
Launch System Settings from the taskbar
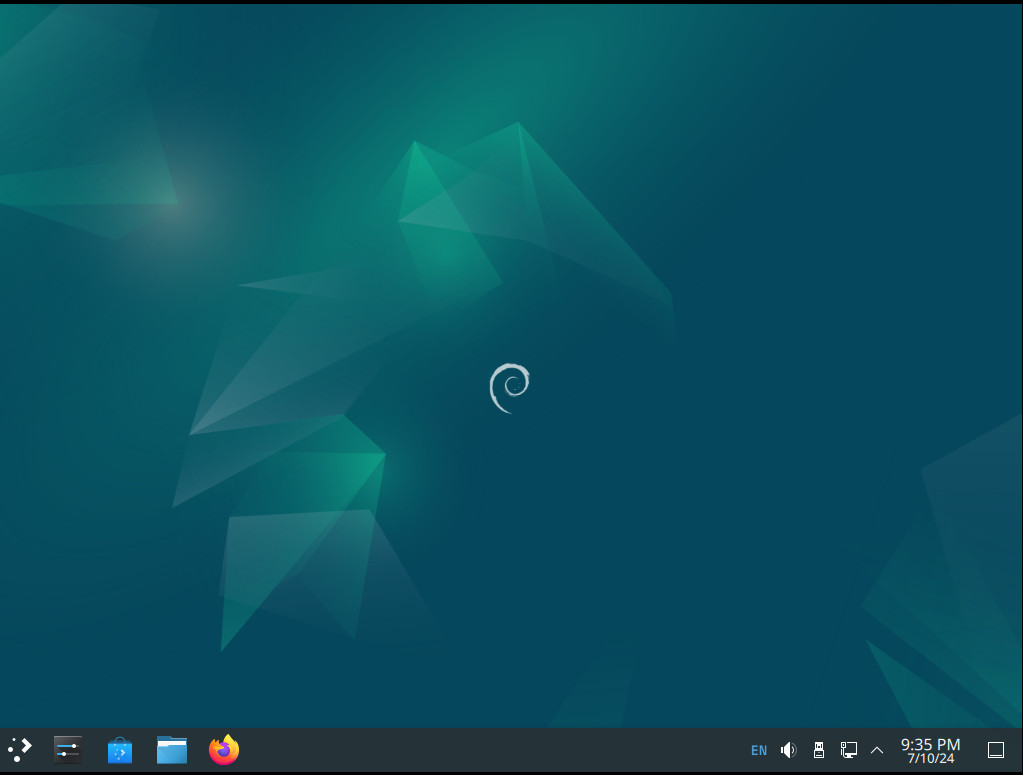click(x=68, y=750)
